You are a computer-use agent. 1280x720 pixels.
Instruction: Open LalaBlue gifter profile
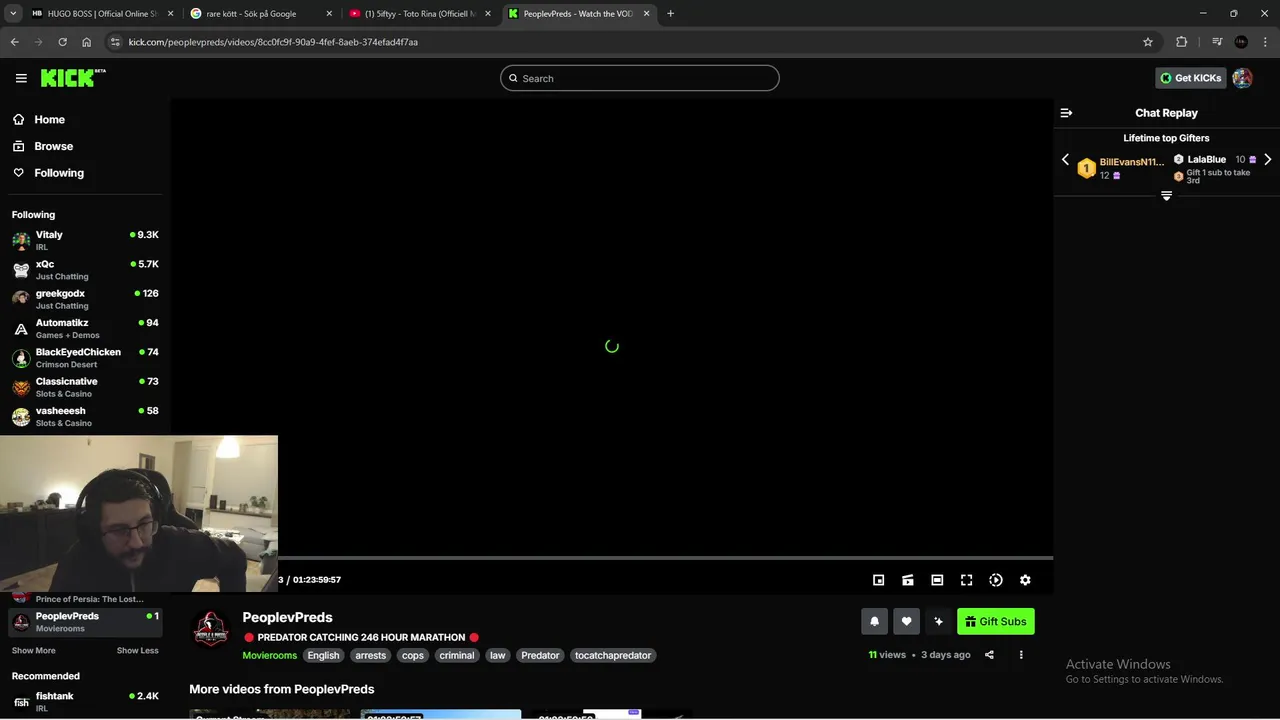[x=1206, y=159]
